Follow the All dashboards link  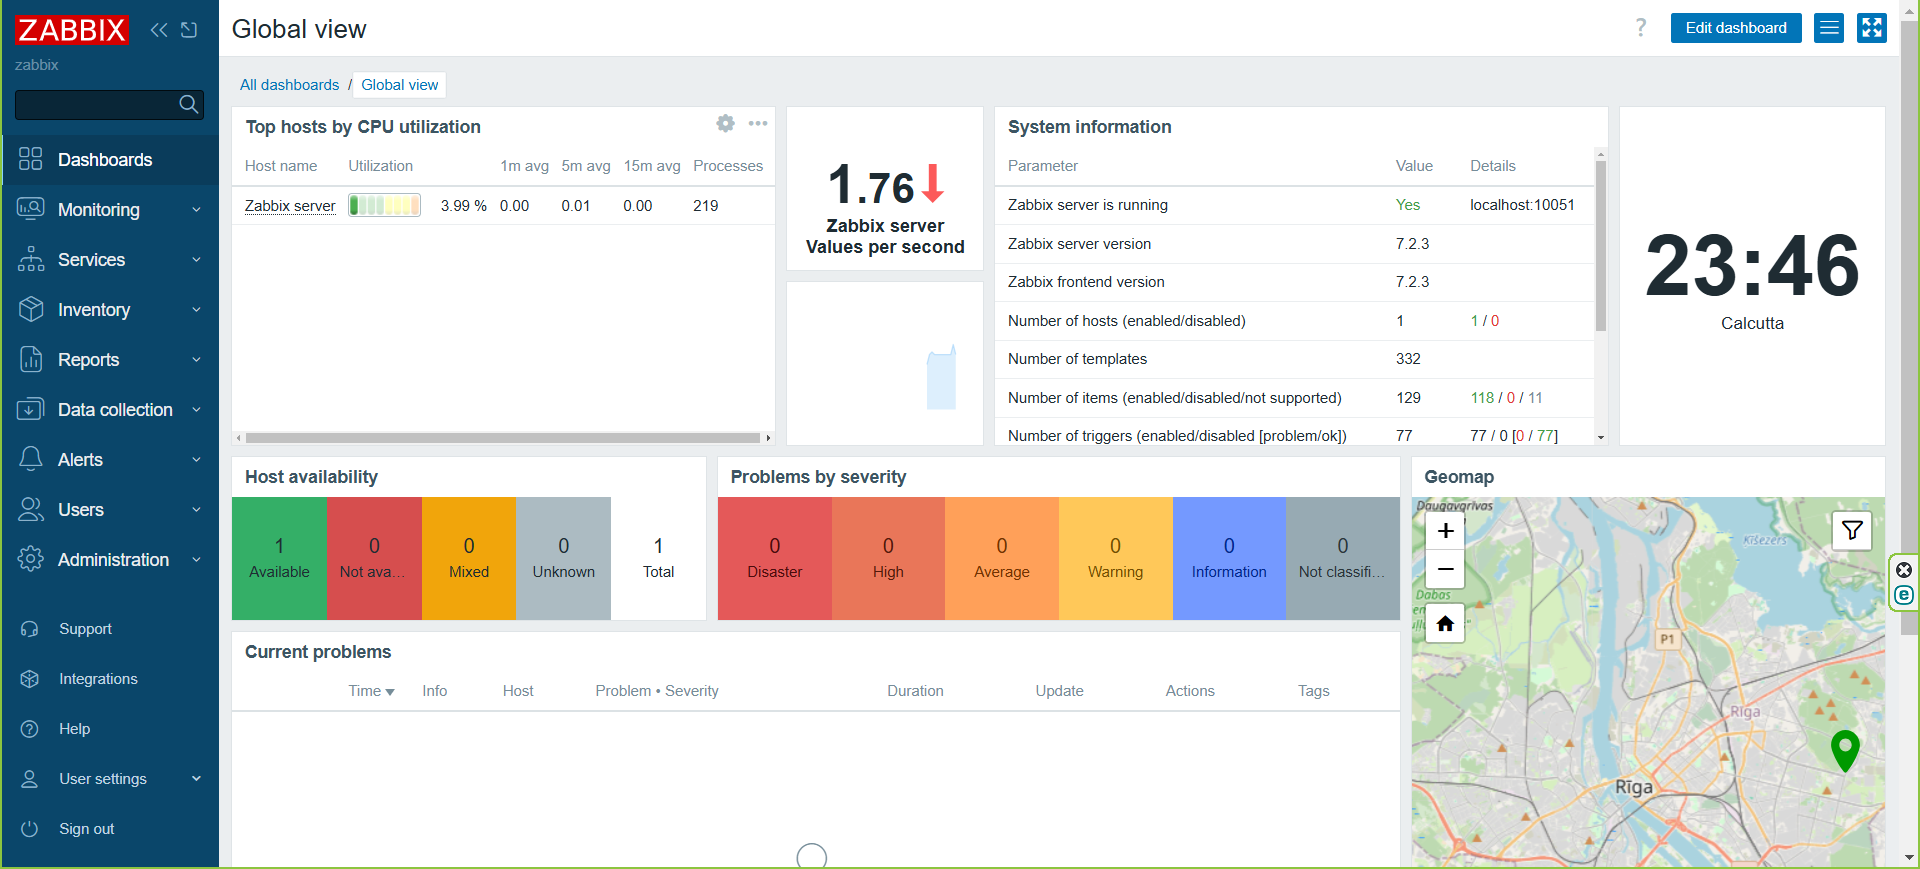click(289, 85)
